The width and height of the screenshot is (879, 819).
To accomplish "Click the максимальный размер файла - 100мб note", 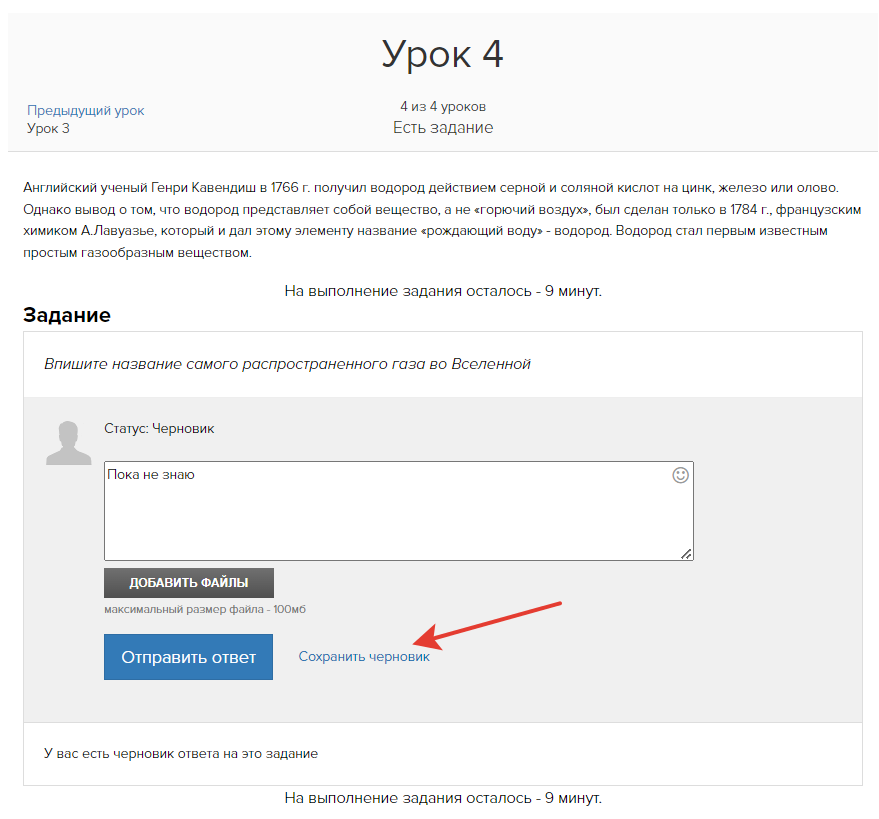I will pos(205,609).
